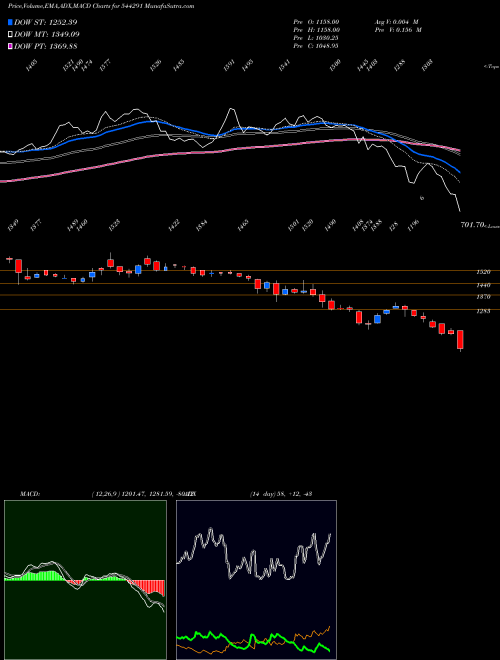Select the 'DOW ST: 1252.39' label

(45, 22)
